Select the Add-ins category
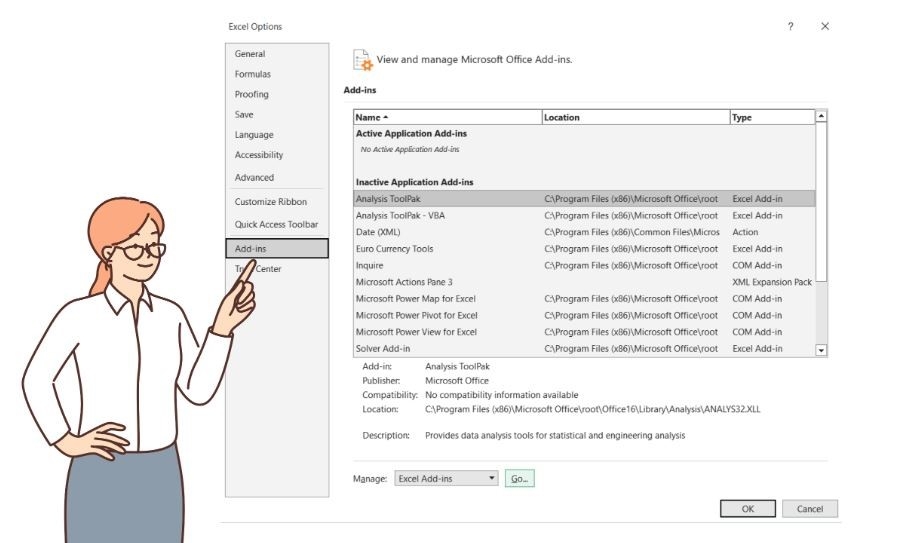This screenshot has width=900, height=543. [277, 249]
